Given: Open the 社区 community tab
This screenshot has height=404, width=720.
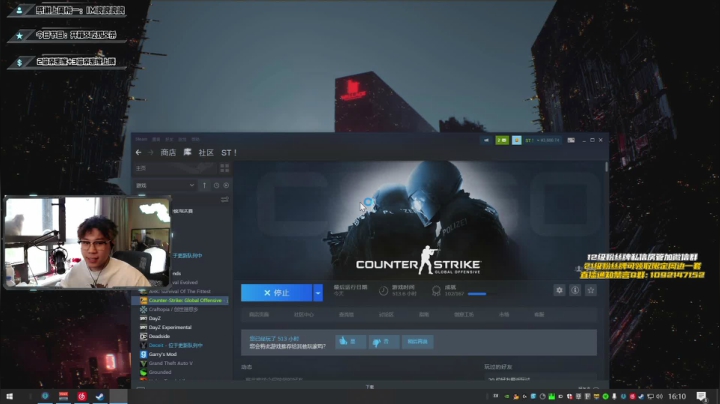Looking at the screenshot, I should pos(206,152).
